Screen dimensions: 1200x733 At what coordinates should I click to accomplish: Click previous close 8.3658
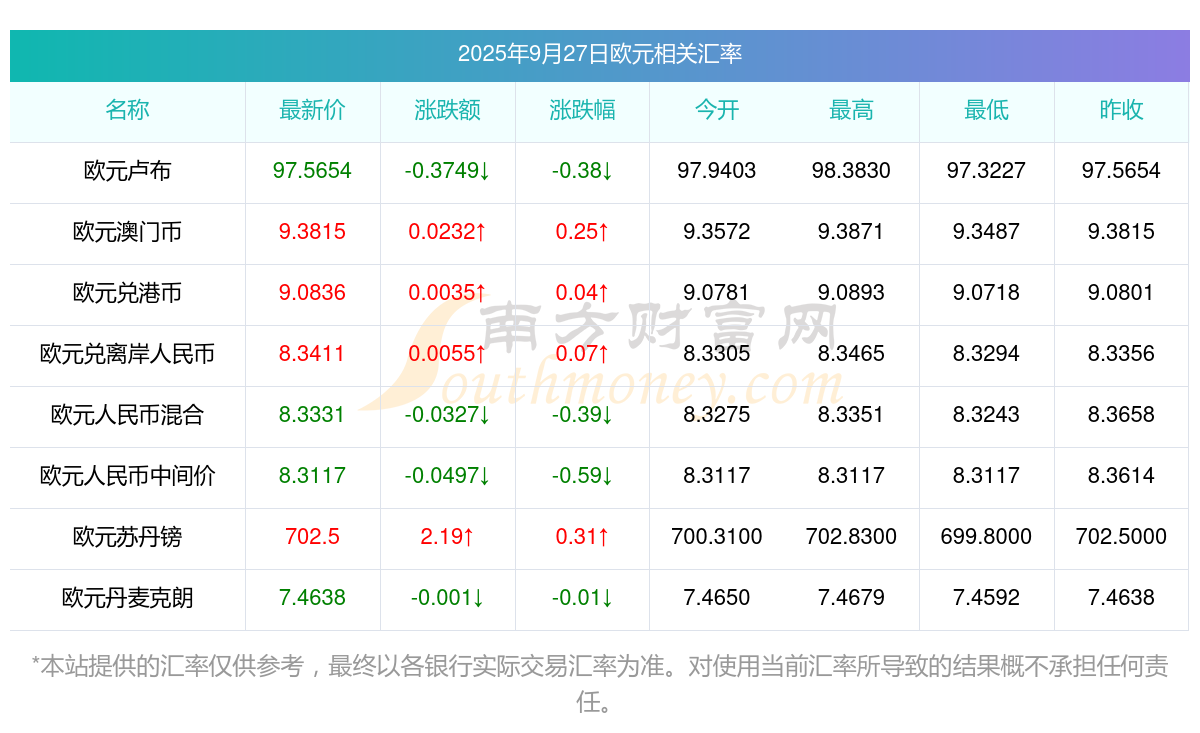click(x=1121, y=415)
